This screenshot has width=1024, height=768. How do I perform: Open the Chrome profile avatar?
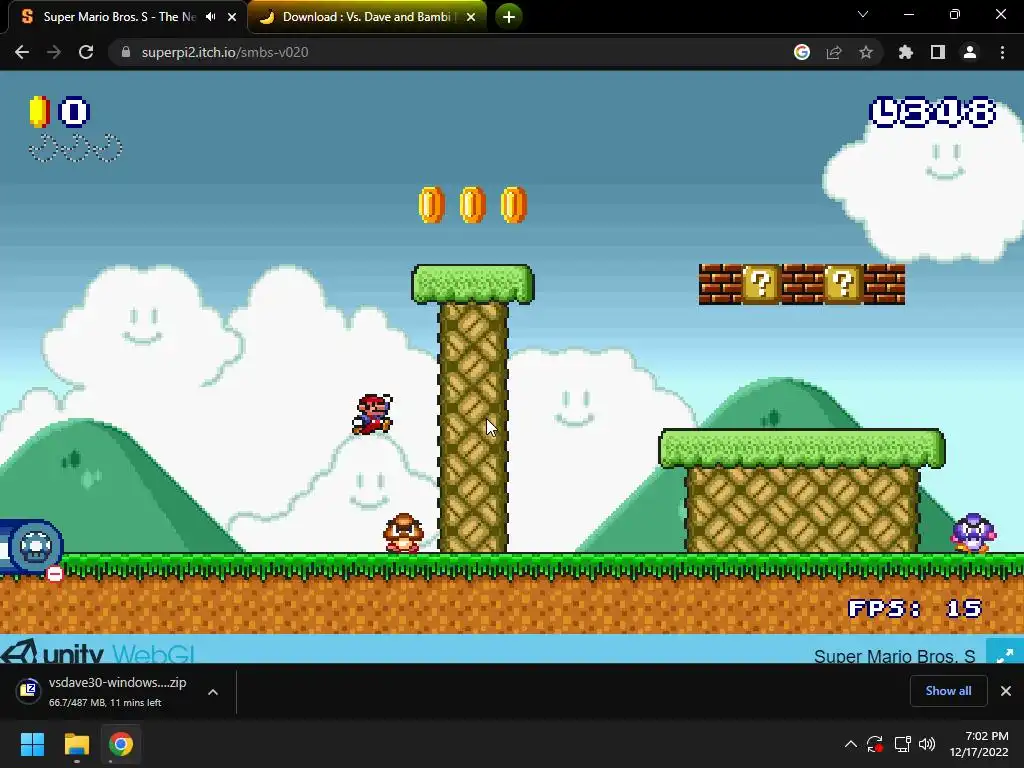pyautogui.click(x=970, y=52)
